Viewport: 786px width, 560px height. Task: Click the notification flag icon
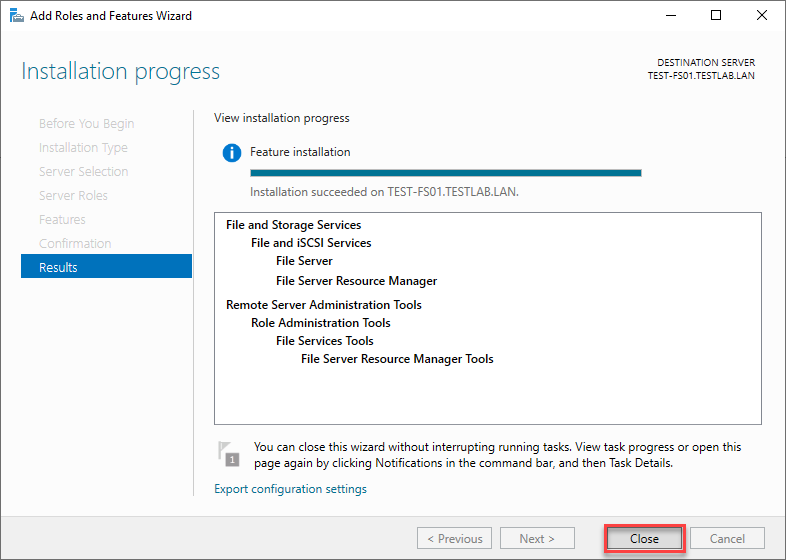click(x=229, y=454)
